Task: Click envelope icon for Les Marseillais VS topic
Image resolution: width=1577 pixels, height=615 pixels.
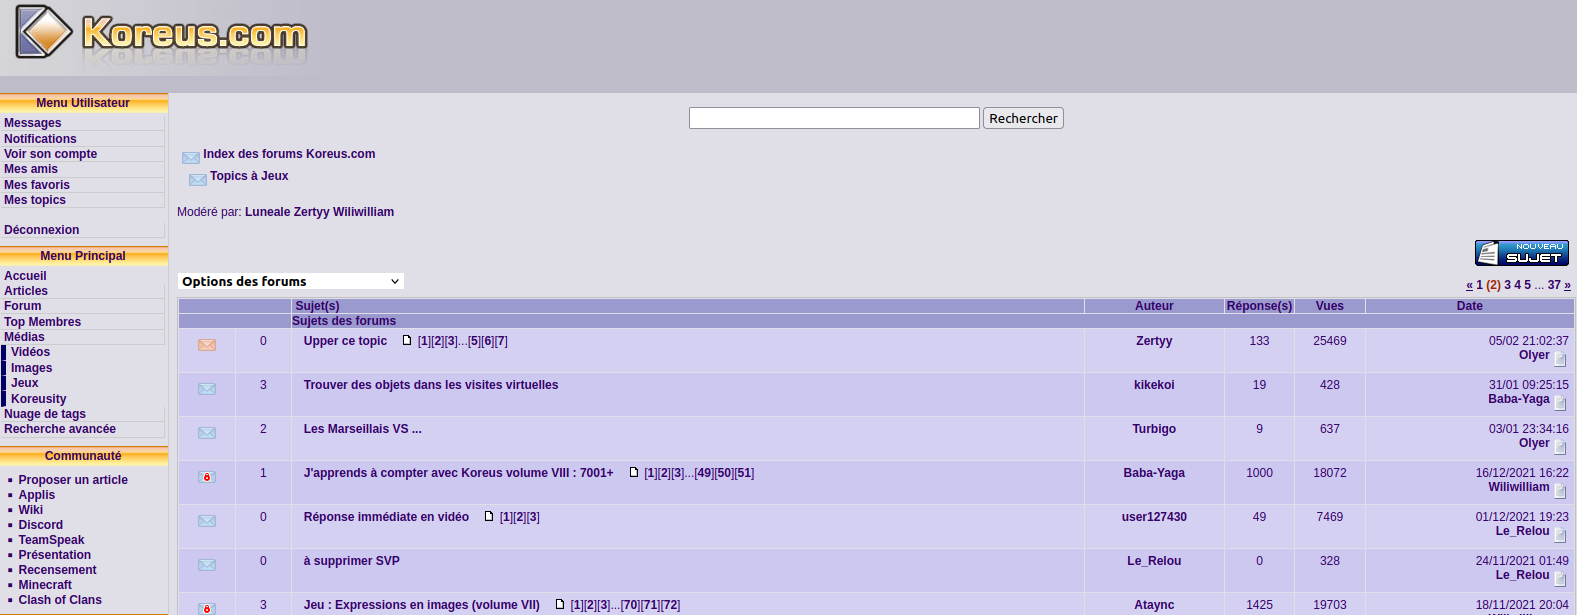Action: tap(207, 433)
